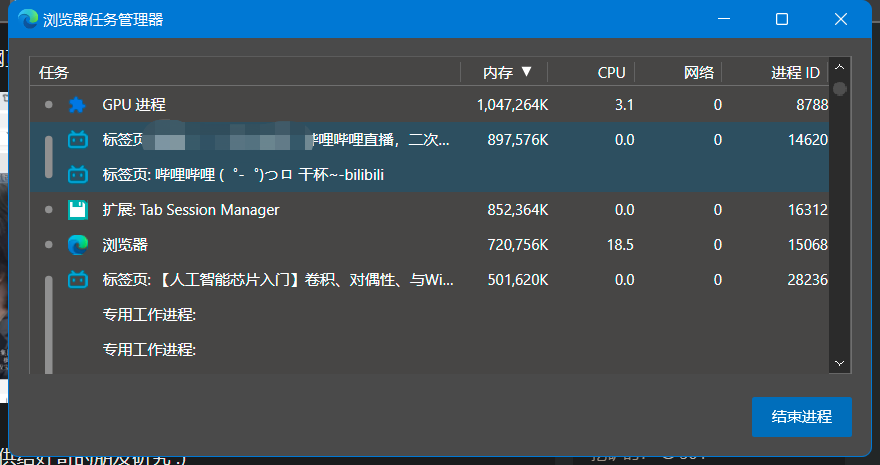Viewport: 880px width, 465px height.
Task: Click process ID 16312
Action: coord(808,210)
